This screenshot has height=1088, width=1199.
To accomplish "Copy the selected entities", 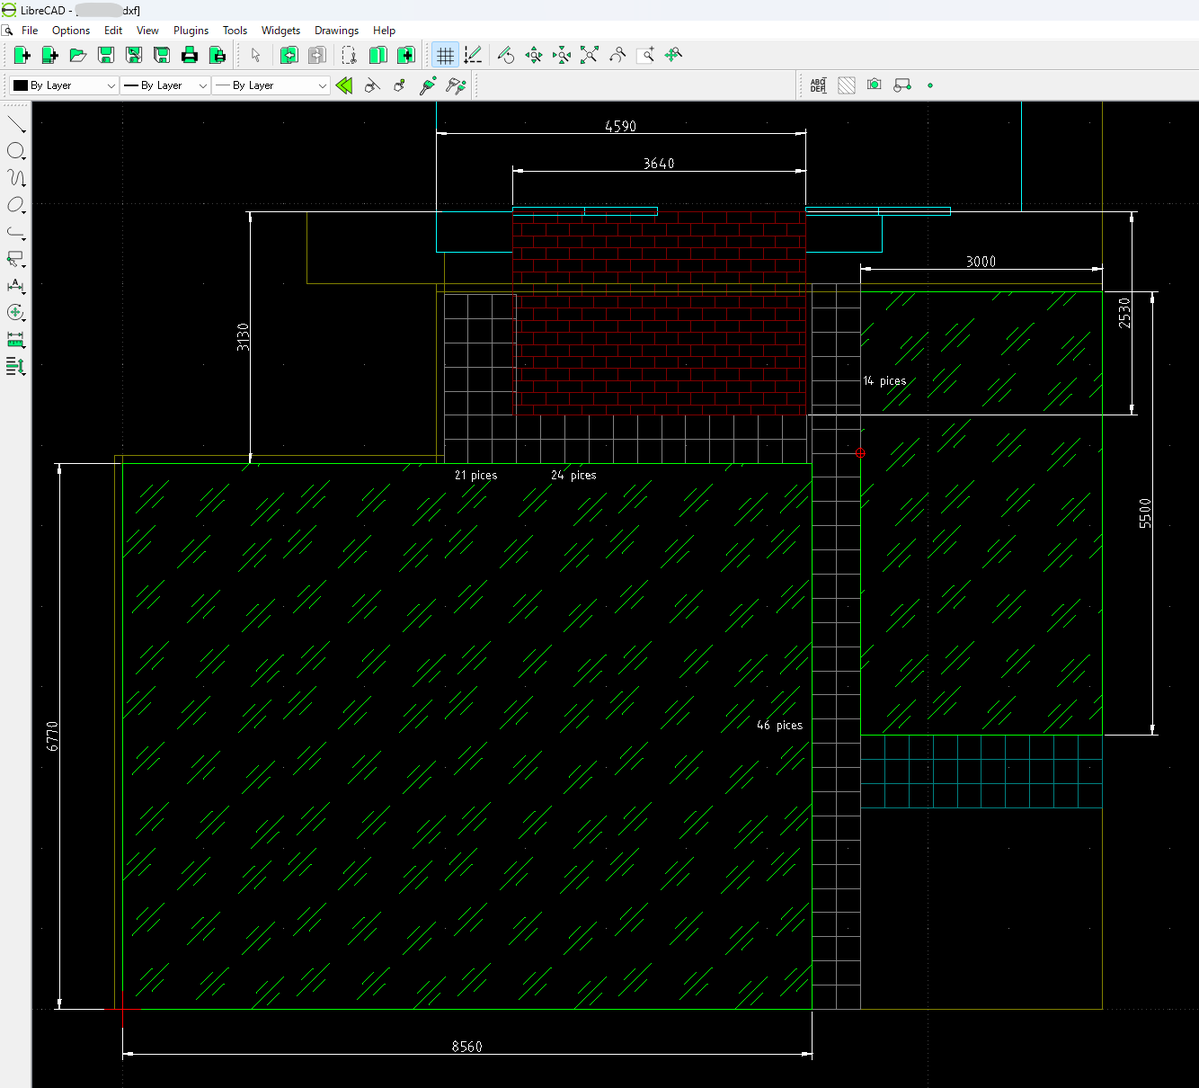I will [378, 55].
